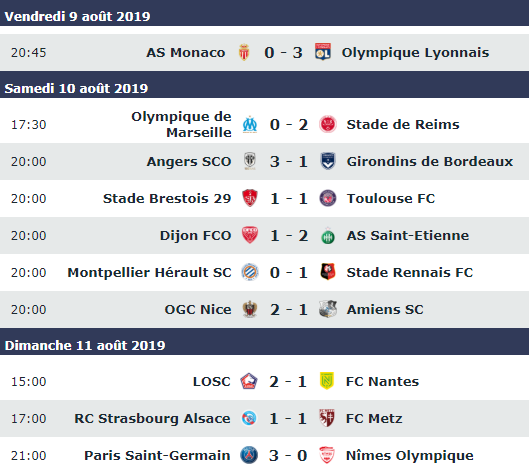Select the FC Nantes yellow crest

pos(327,381)
